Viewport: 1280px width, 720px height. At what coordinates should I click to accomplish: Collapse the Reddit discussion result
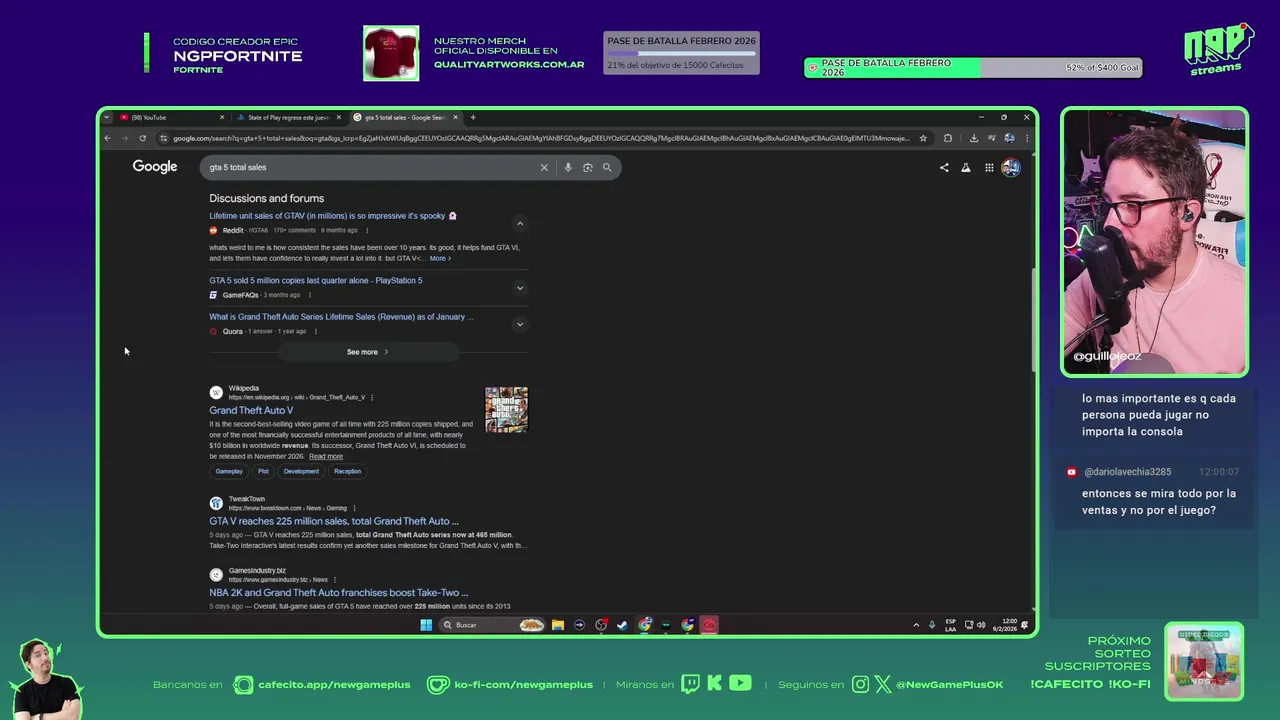coord(519,224)
